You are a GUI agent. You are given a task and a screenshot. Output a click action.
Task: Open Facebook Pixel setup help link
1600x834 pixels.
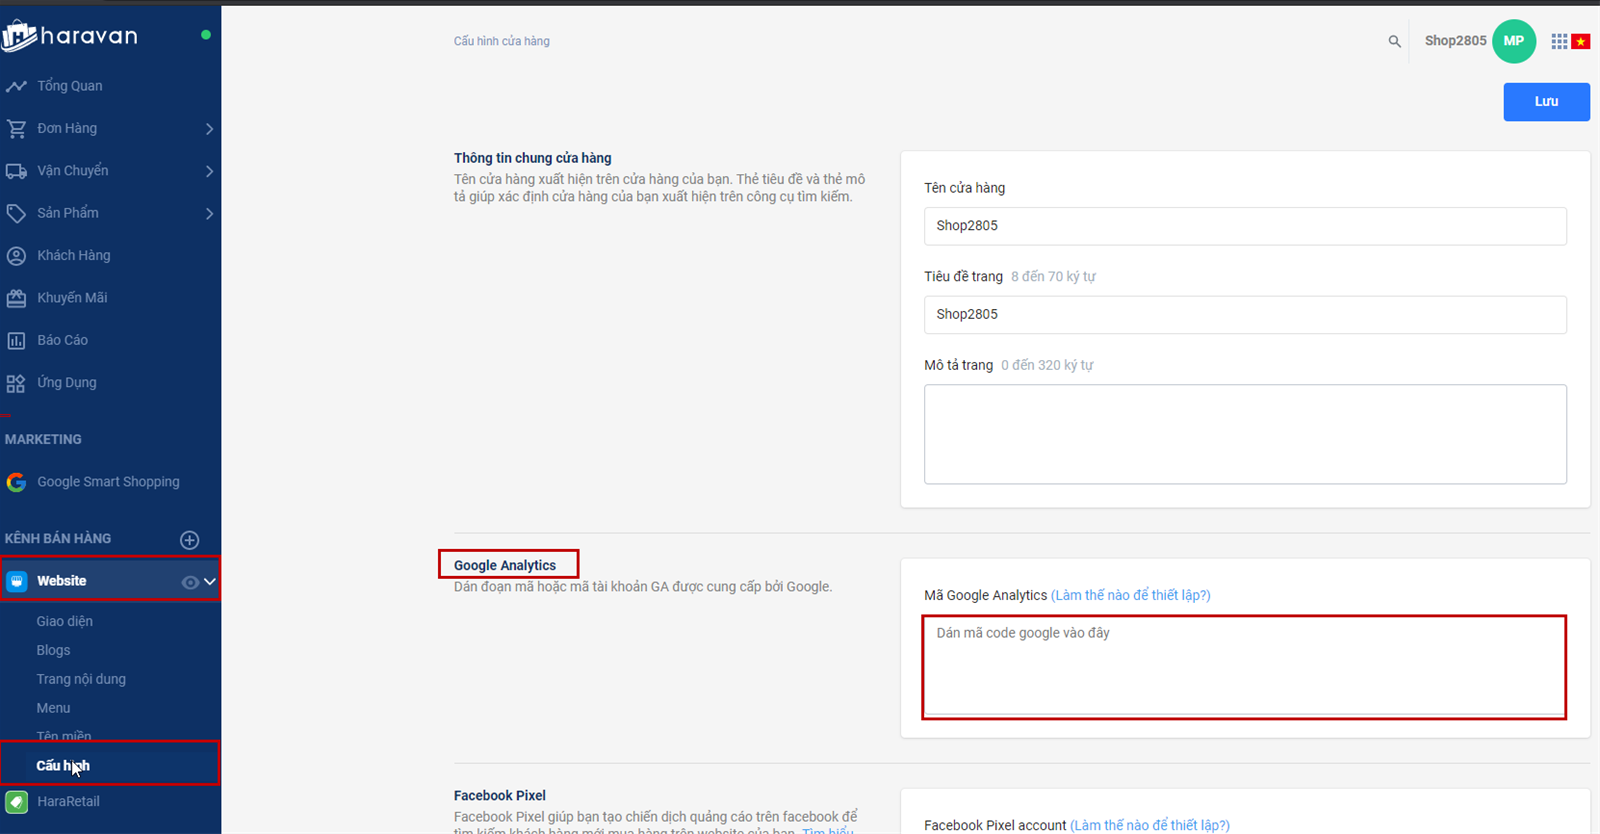tap(1150, 825)
